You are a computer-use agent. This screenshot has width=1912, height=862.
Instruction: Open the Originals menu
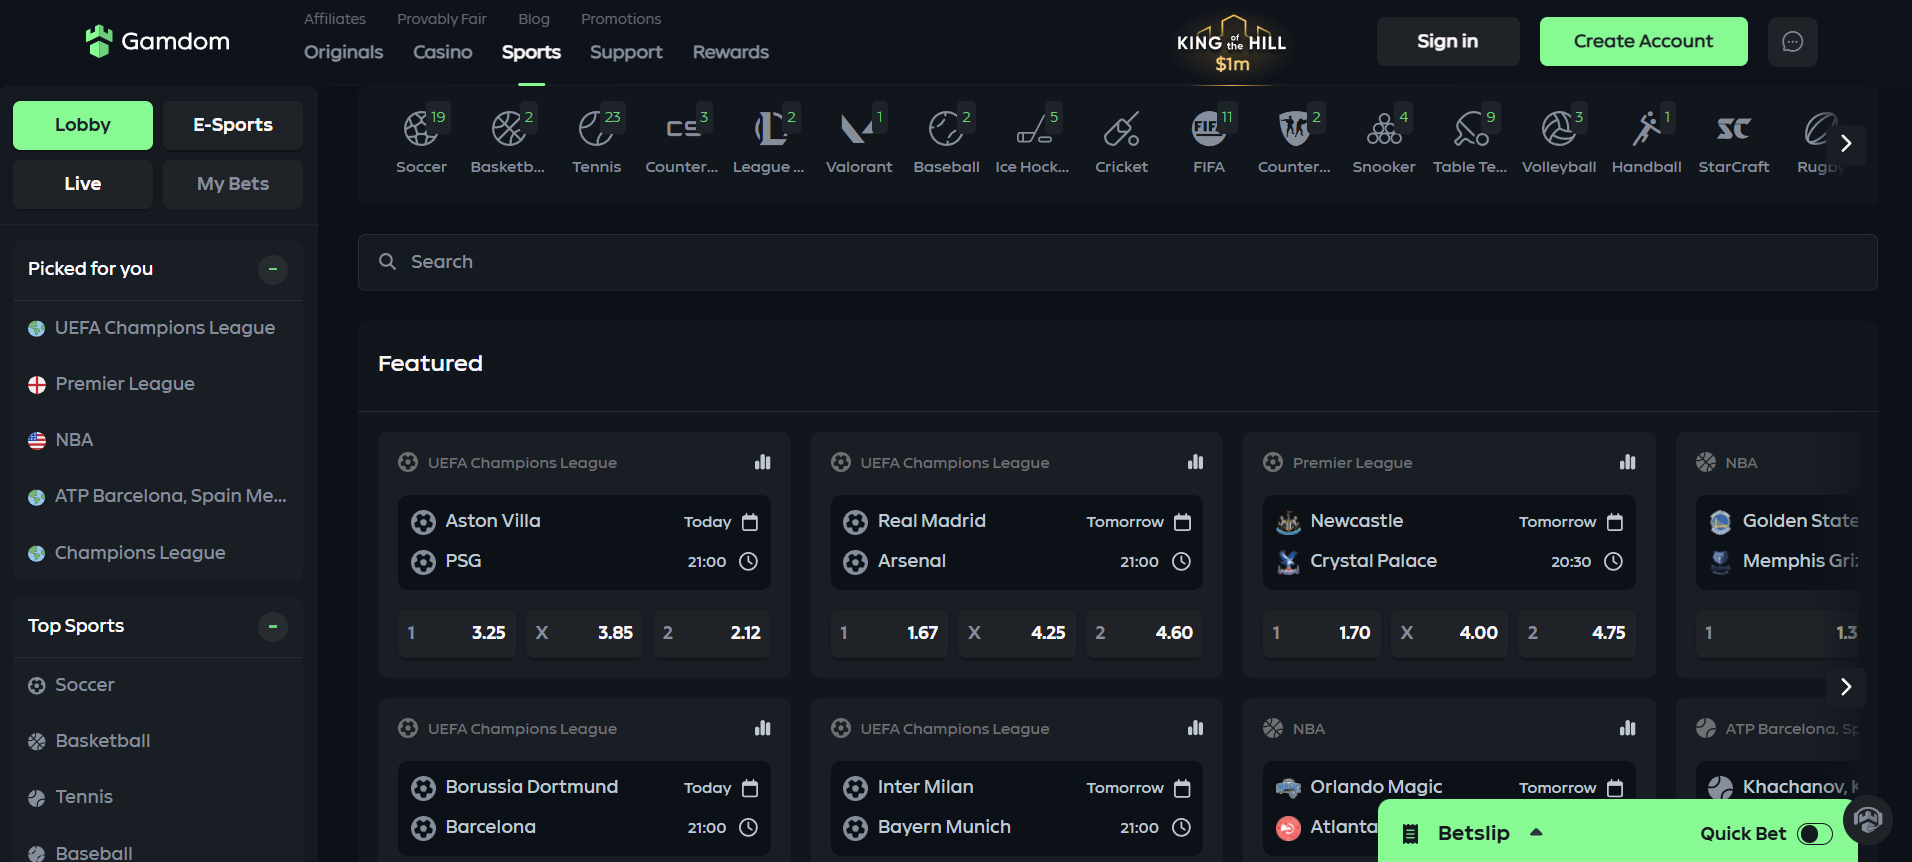click(x=344, y=52)
